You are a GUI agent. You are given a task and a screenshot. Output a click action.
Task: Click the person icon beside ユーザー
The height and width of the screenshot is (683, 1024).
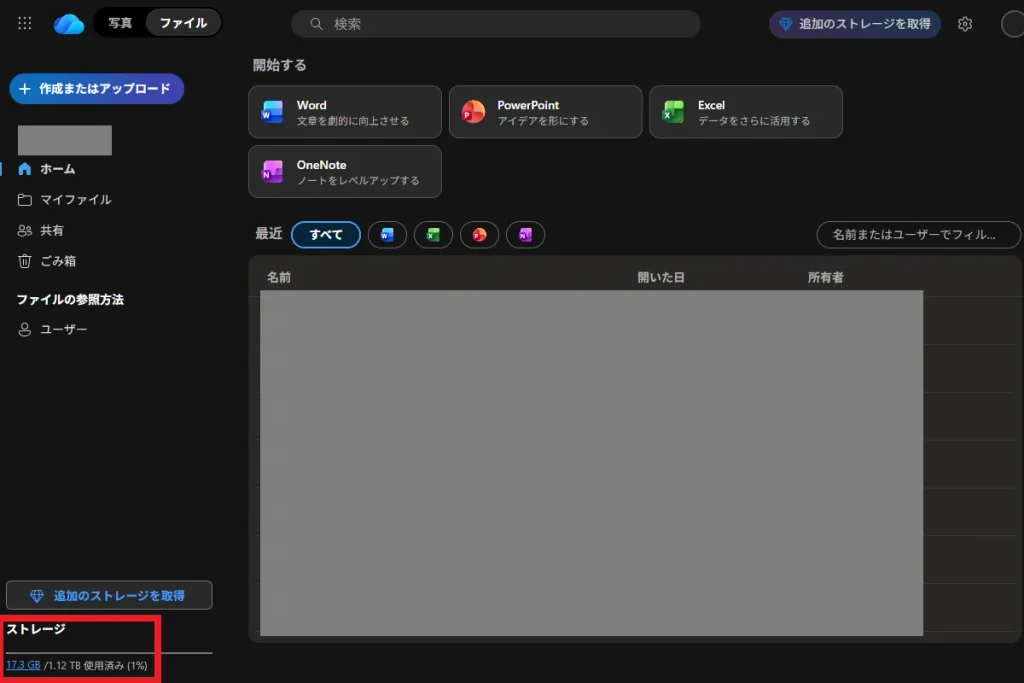pos(25,330)
